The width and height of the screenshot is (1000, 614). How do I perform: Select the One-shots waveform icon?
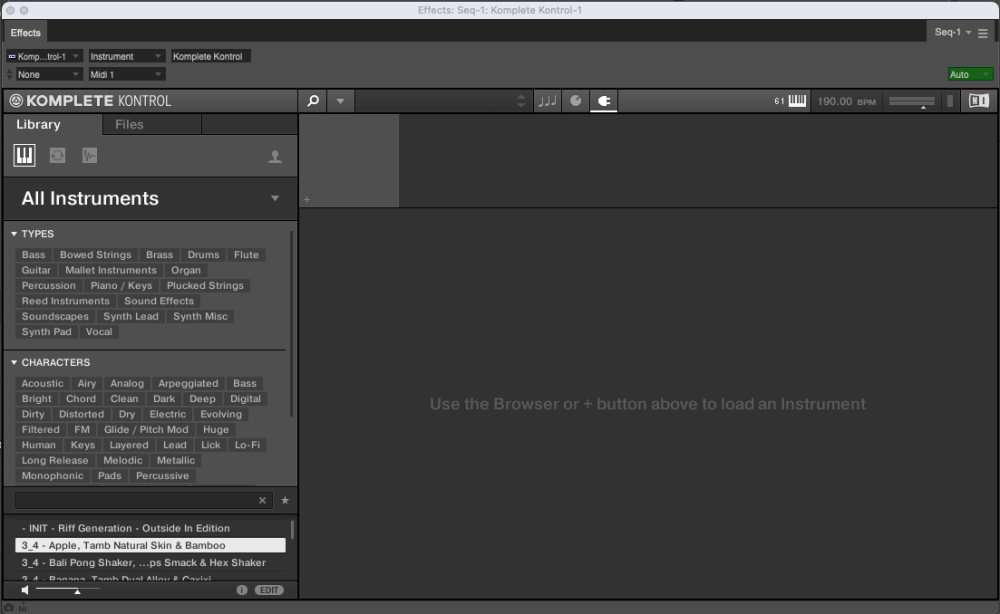(x=89, y=155)
